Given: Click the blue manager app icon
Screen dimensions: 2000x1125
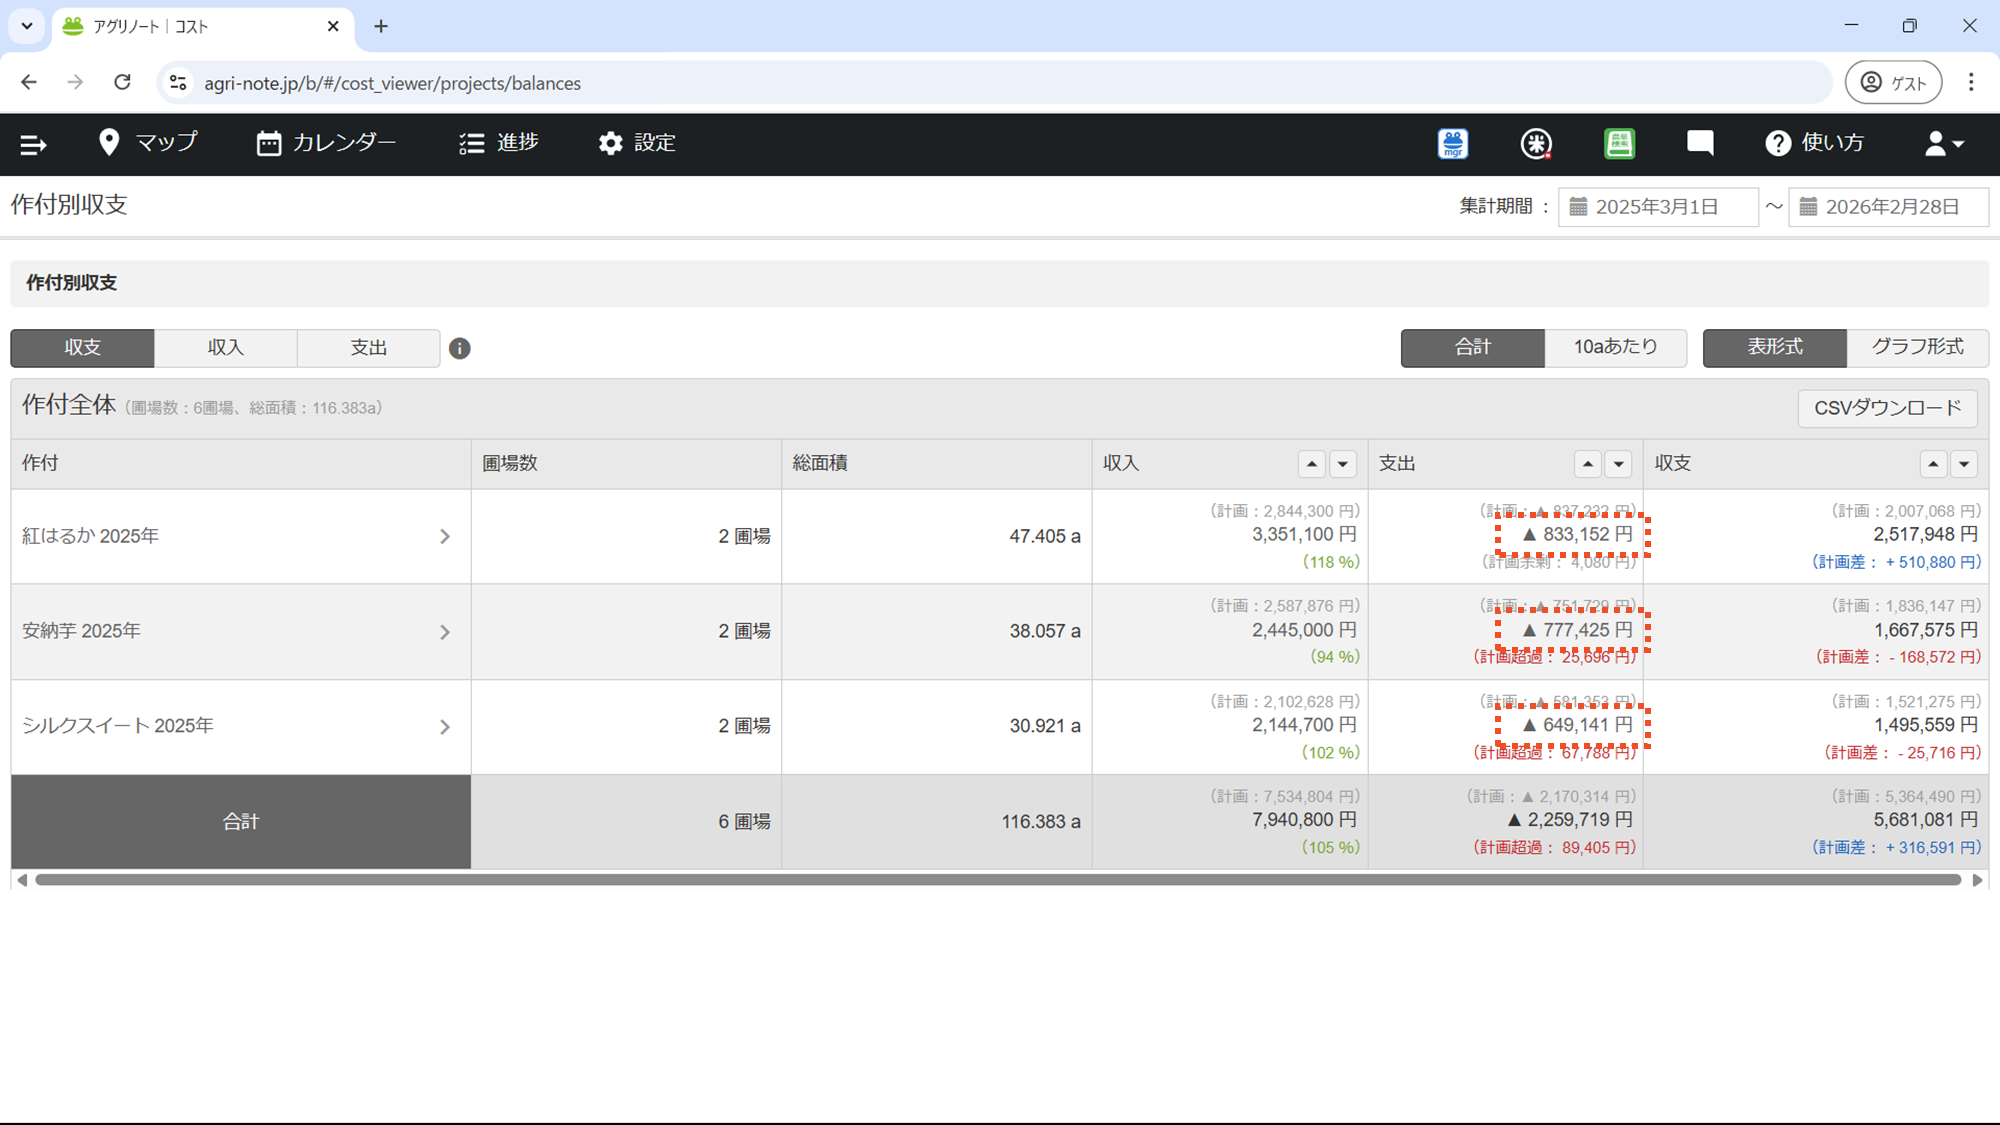Looking at the screenshot, I should pos(1452,144).
